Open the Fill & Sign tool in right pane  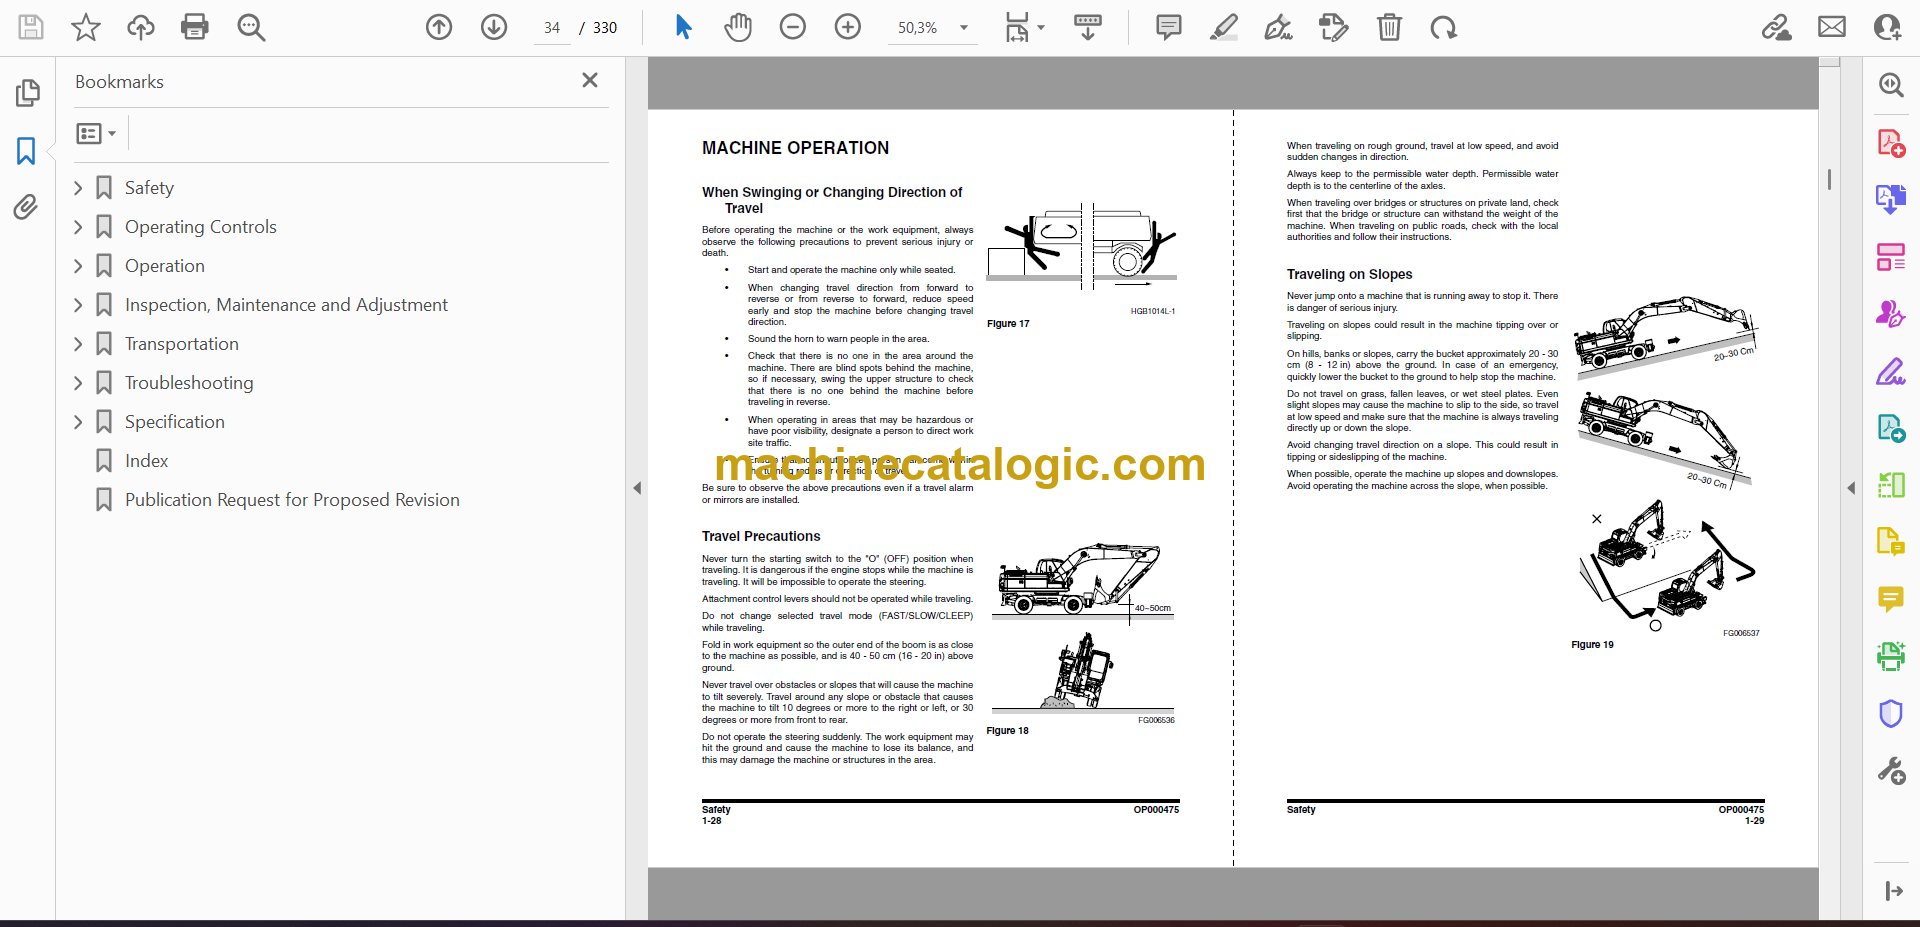pos(1890,371)
